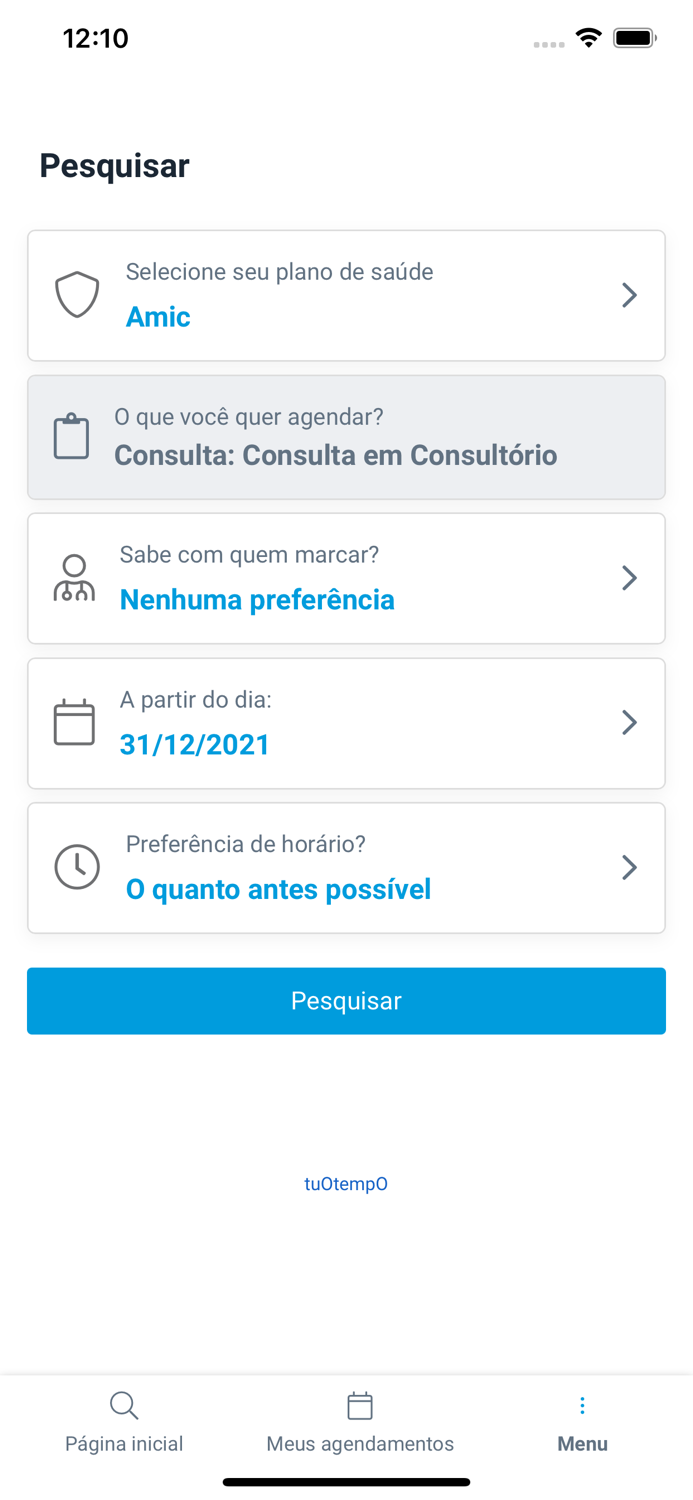
Task: Click the search icon above Página inicial
Action: pos(124,1405)
